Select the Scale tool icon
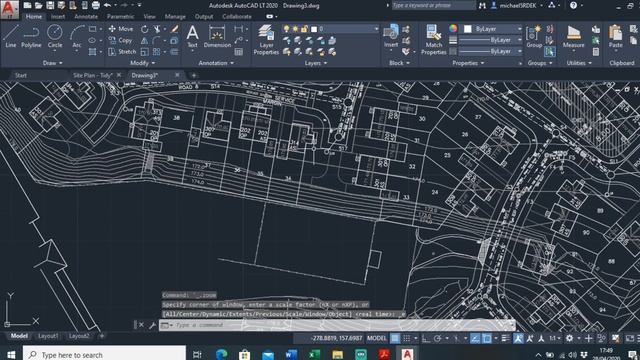Image resolution: width=640 pixels, height=360 pixels. [144, 52]
